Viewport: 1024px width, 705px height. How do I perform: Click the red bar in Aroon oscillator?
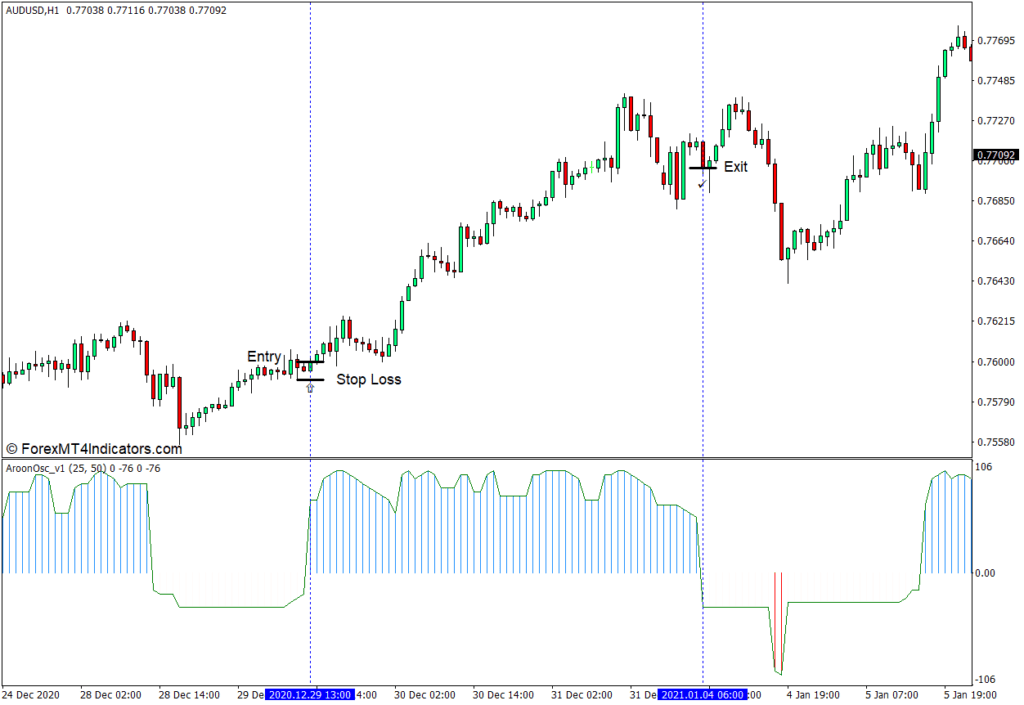774,620
